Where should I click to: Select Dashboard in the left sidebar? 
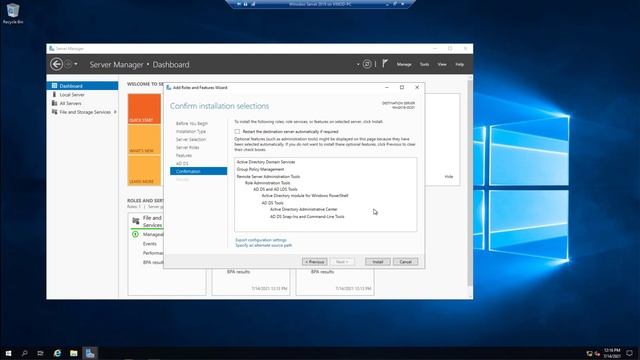coord(82,86)
